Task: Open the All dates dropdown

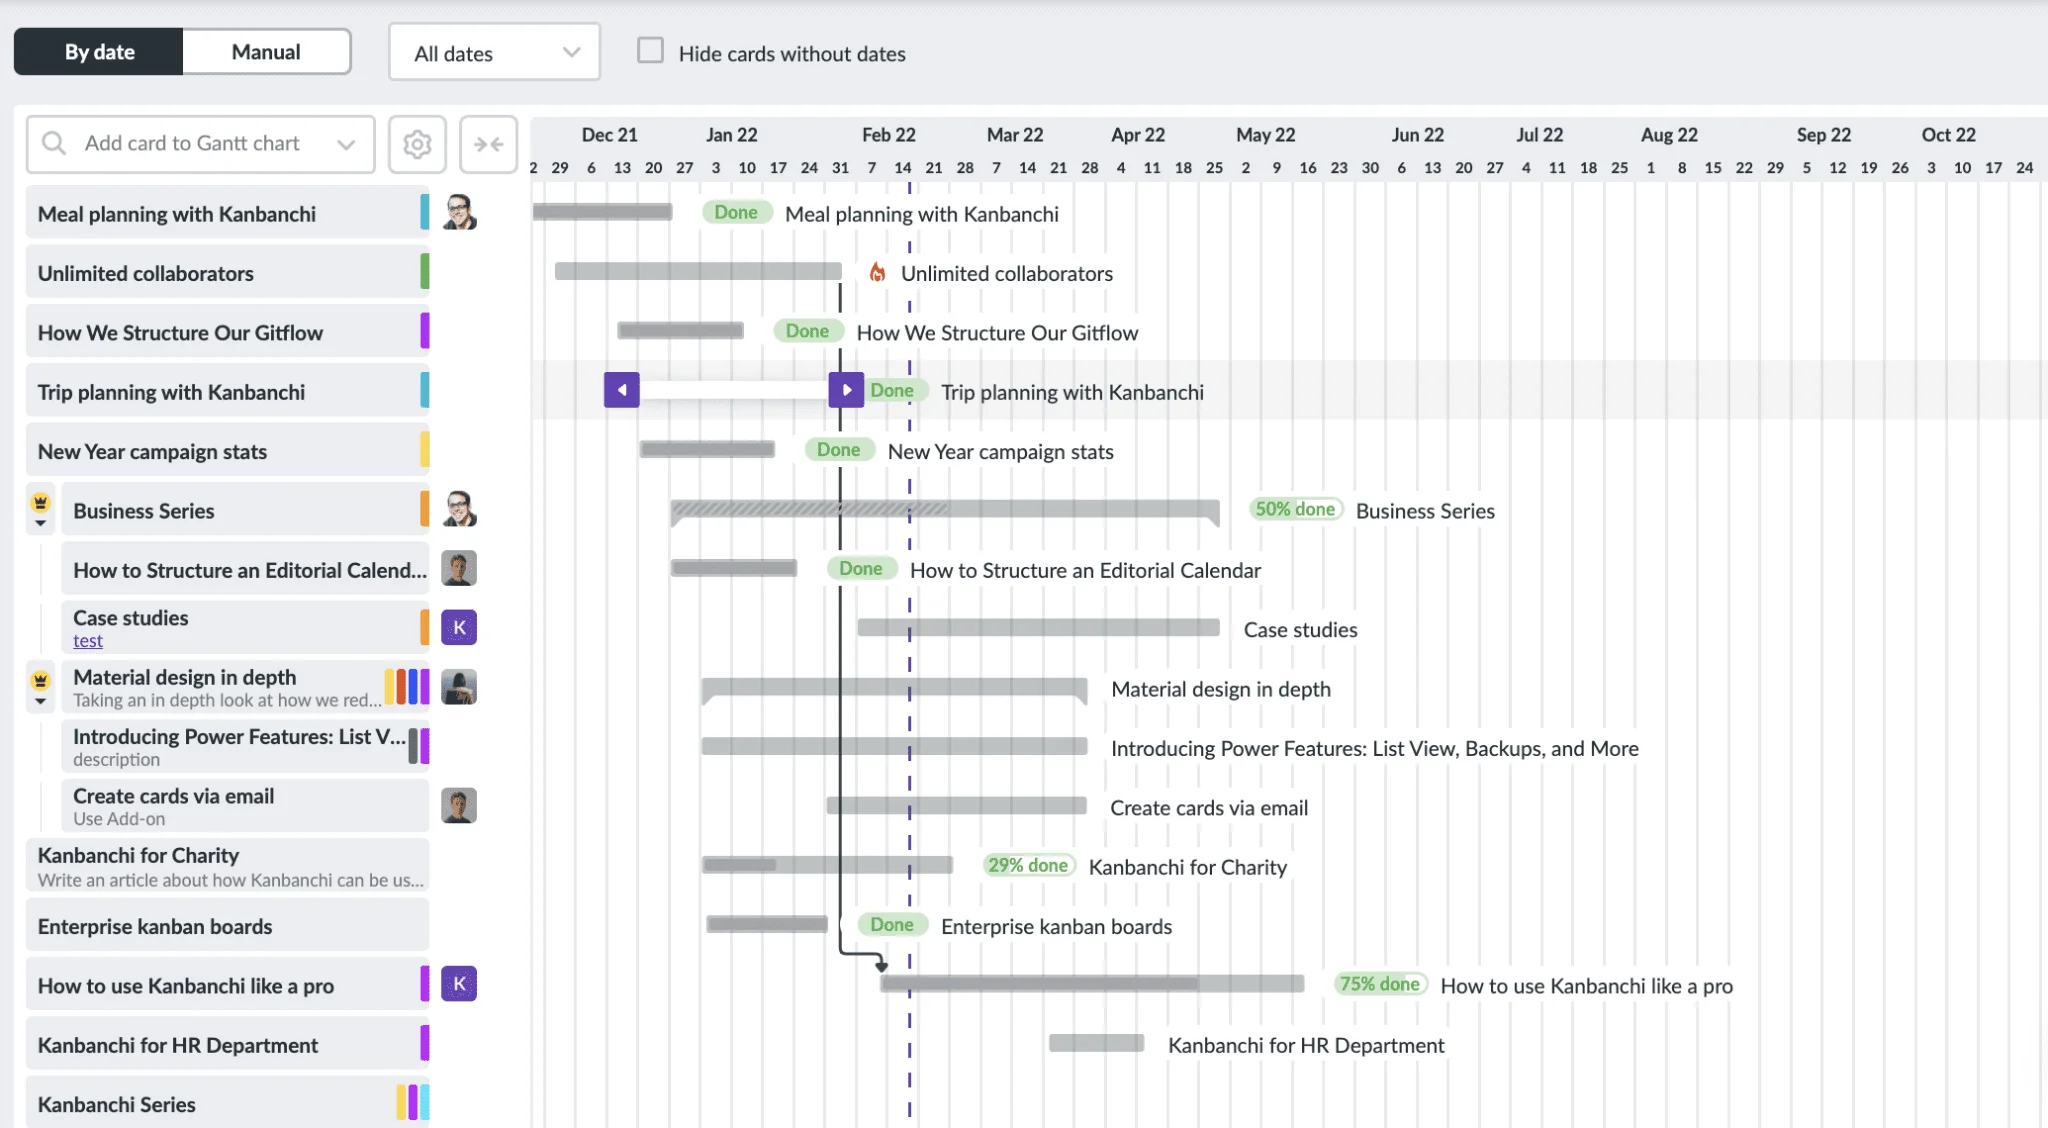Action: [x=494, y=51]
